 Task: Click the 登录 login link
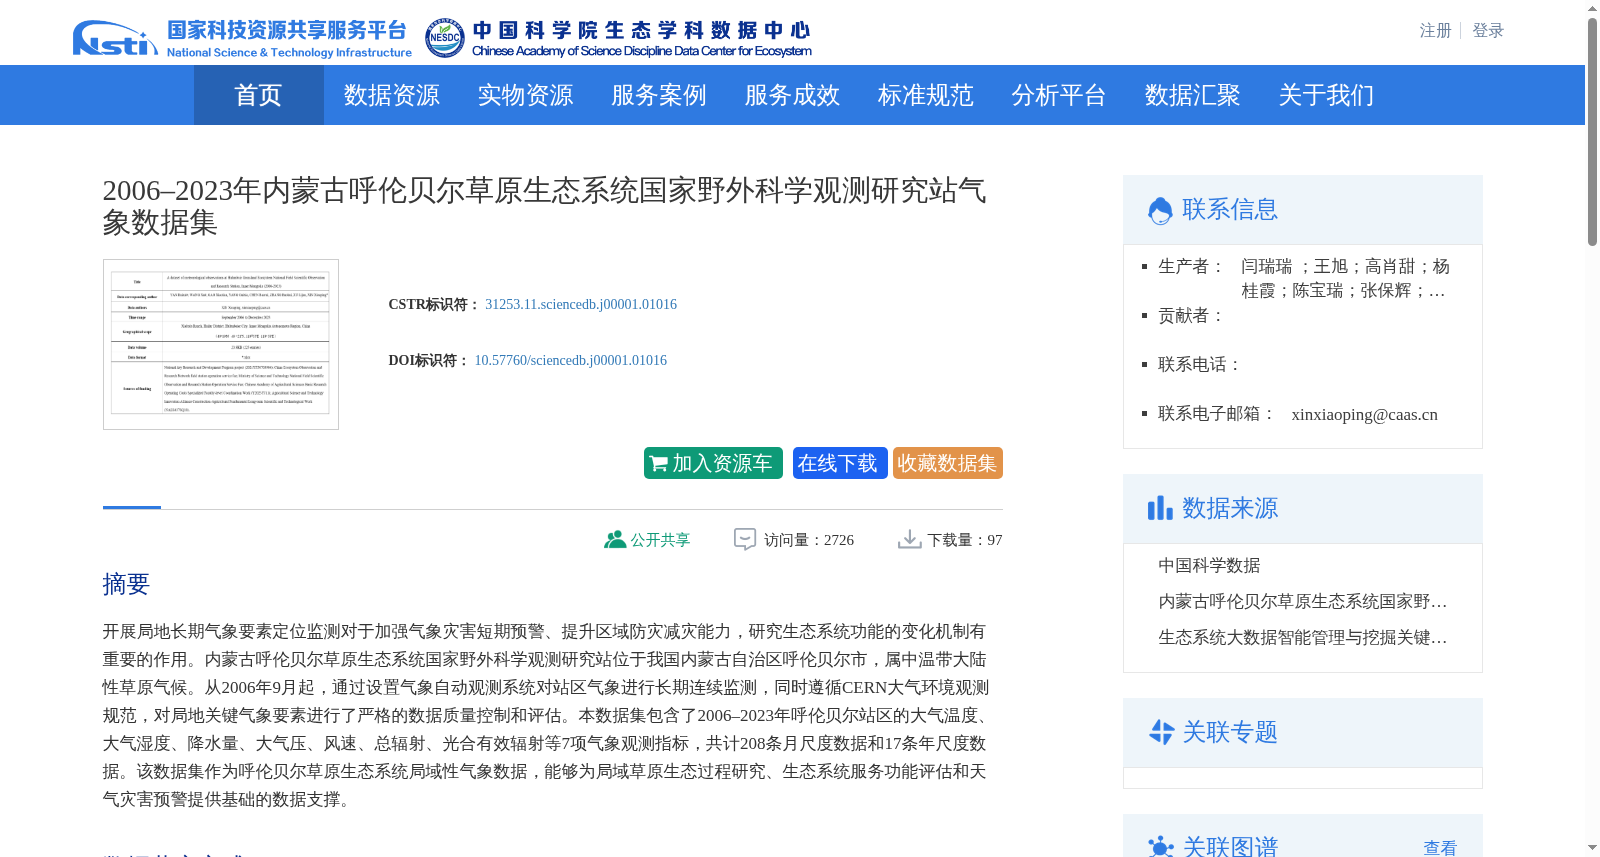1488,31
